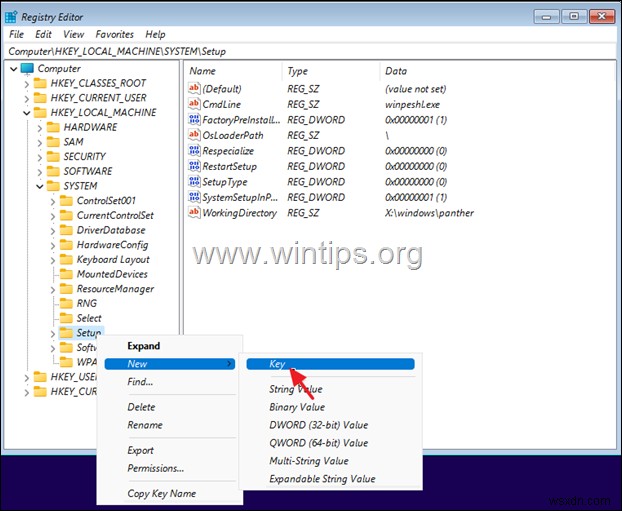This screenshot has height=511, width=622.
Task: Choose QWORD (64-bit) Value in submenu
Action: pos(319,443)
